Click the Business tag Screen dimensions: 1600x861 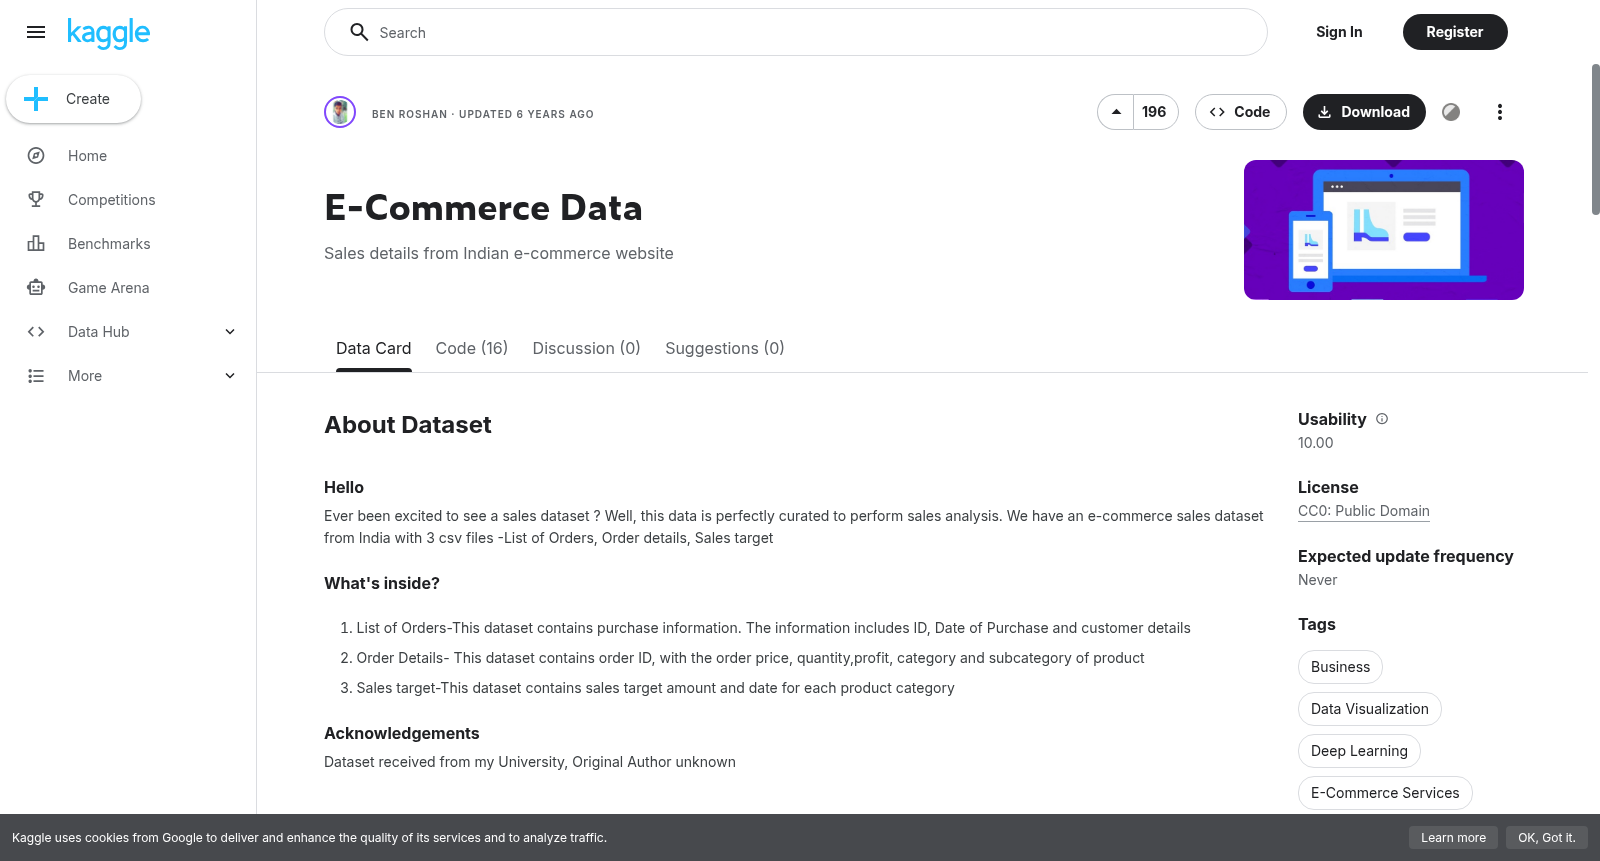point(1340,667)
